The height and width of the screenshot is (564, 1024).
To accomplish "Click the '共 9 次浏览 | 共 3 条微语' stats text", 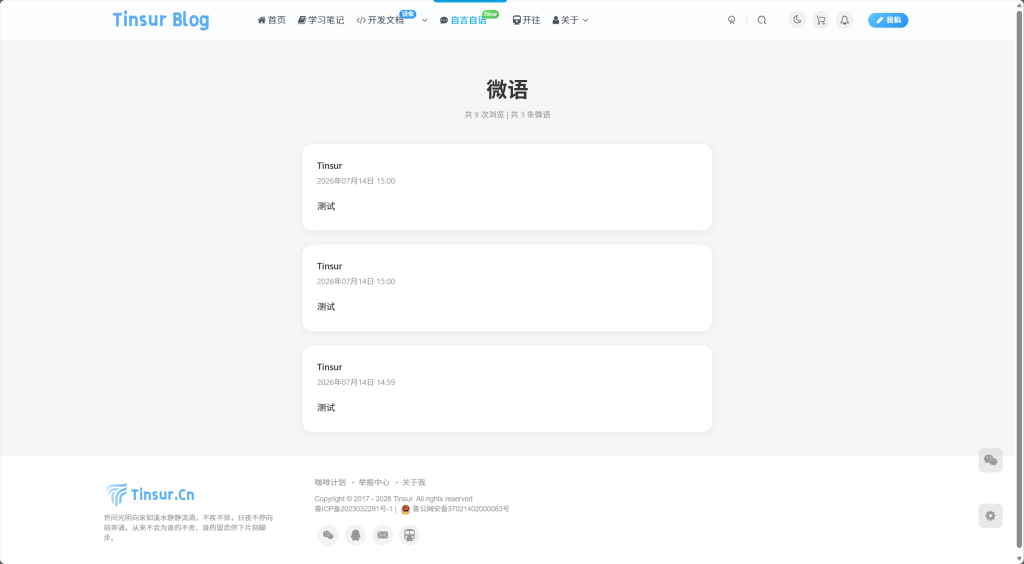I will coord(507,114).
